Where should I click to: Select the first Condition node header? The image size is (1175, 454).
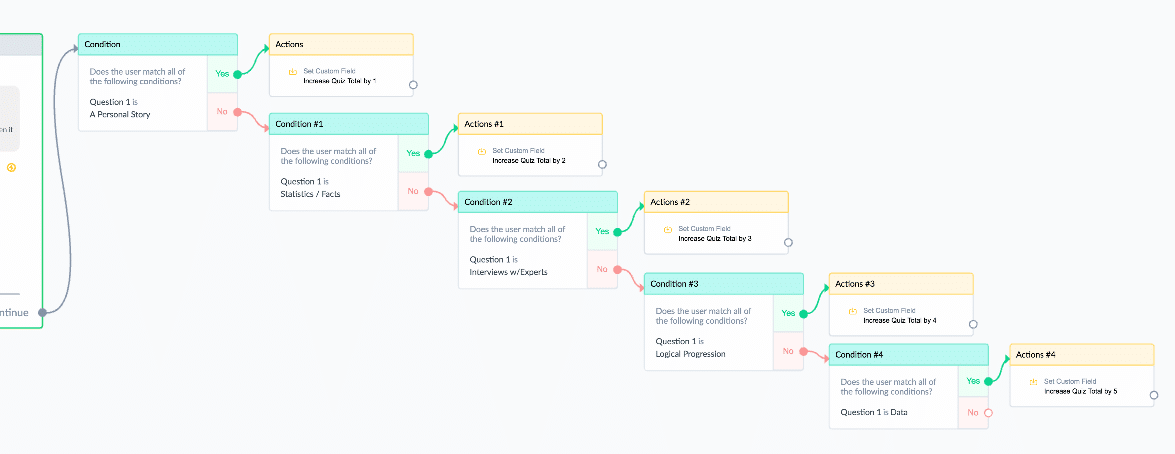158,44
